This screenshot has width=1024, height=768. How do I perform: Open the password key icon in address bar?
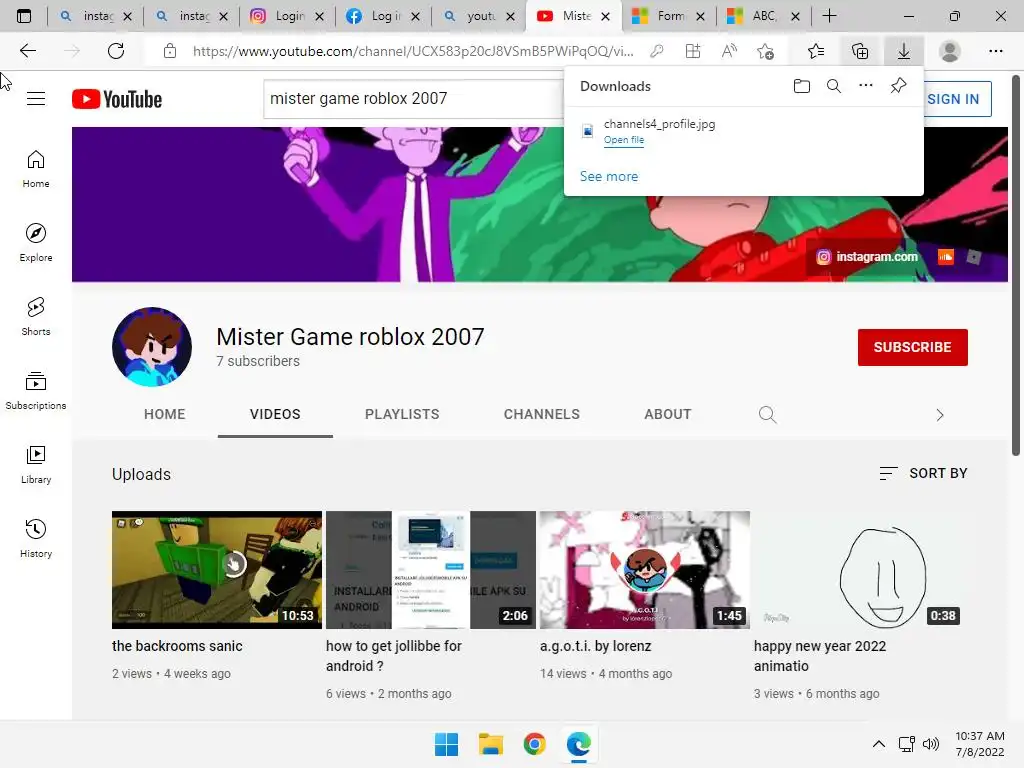click(x=657, y=51)
